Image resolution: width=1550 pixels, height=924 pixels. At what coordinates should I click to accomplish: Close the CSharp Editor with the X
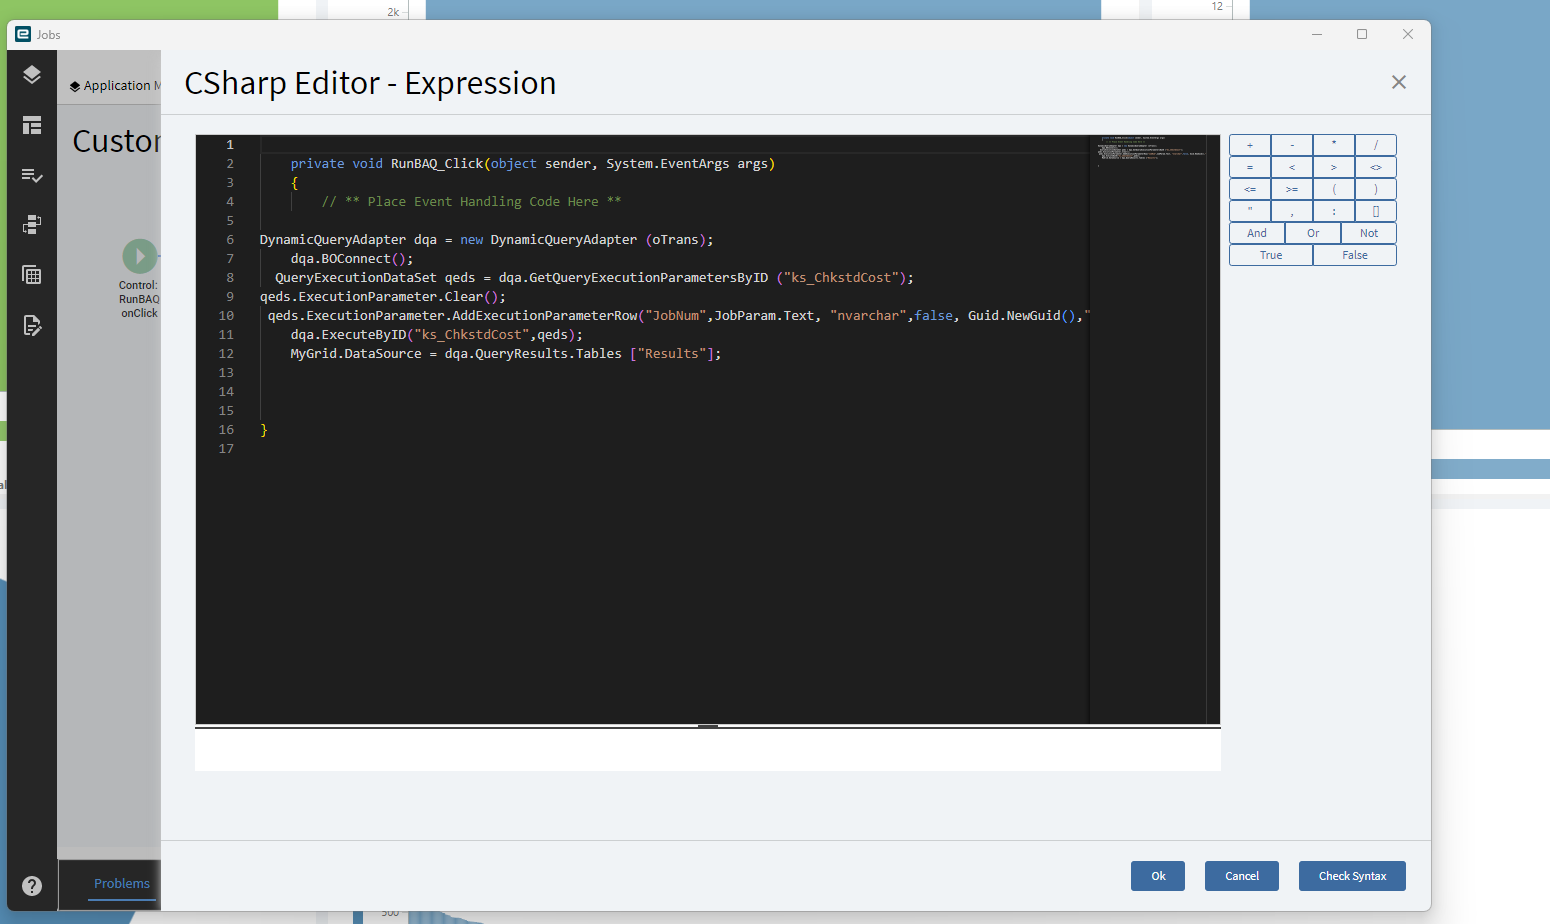pyautogui.click(x=1399, y=82)
